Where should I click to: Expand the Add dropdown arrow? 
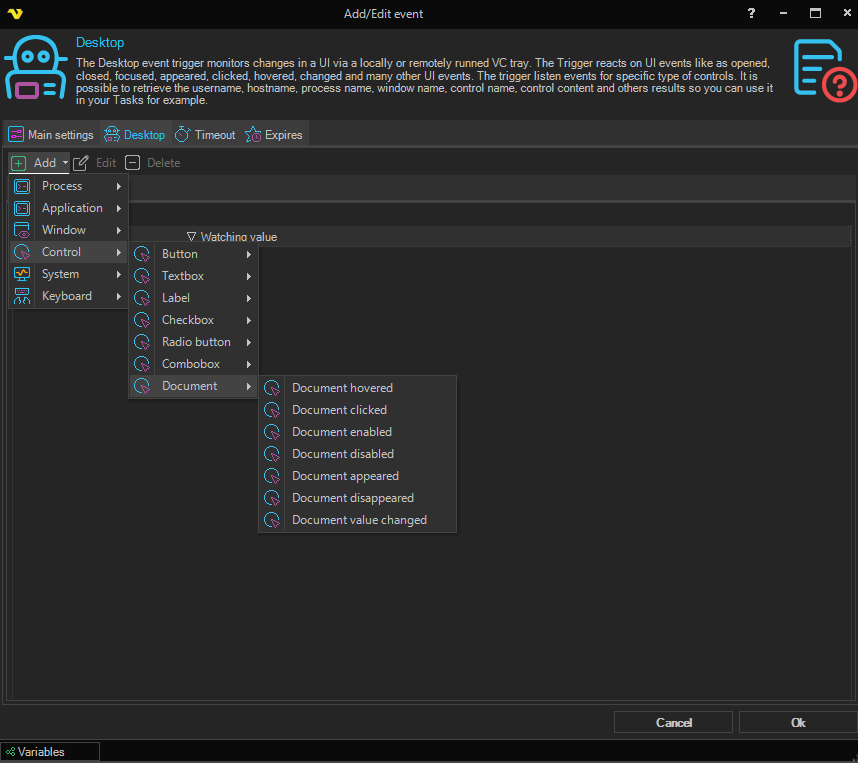[65, 163]
